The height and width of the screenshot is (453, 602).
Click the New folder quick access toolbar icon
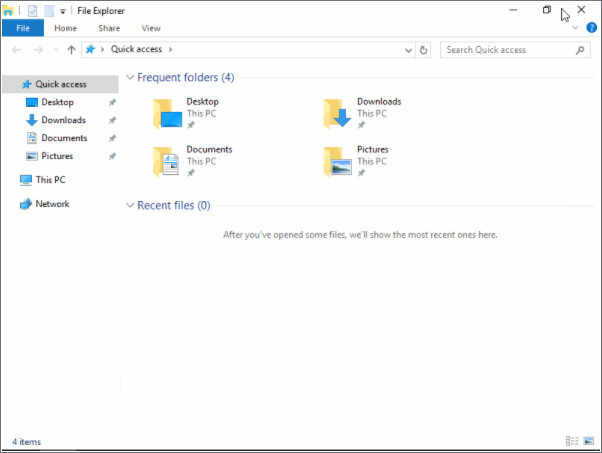[x=49, y=11]
